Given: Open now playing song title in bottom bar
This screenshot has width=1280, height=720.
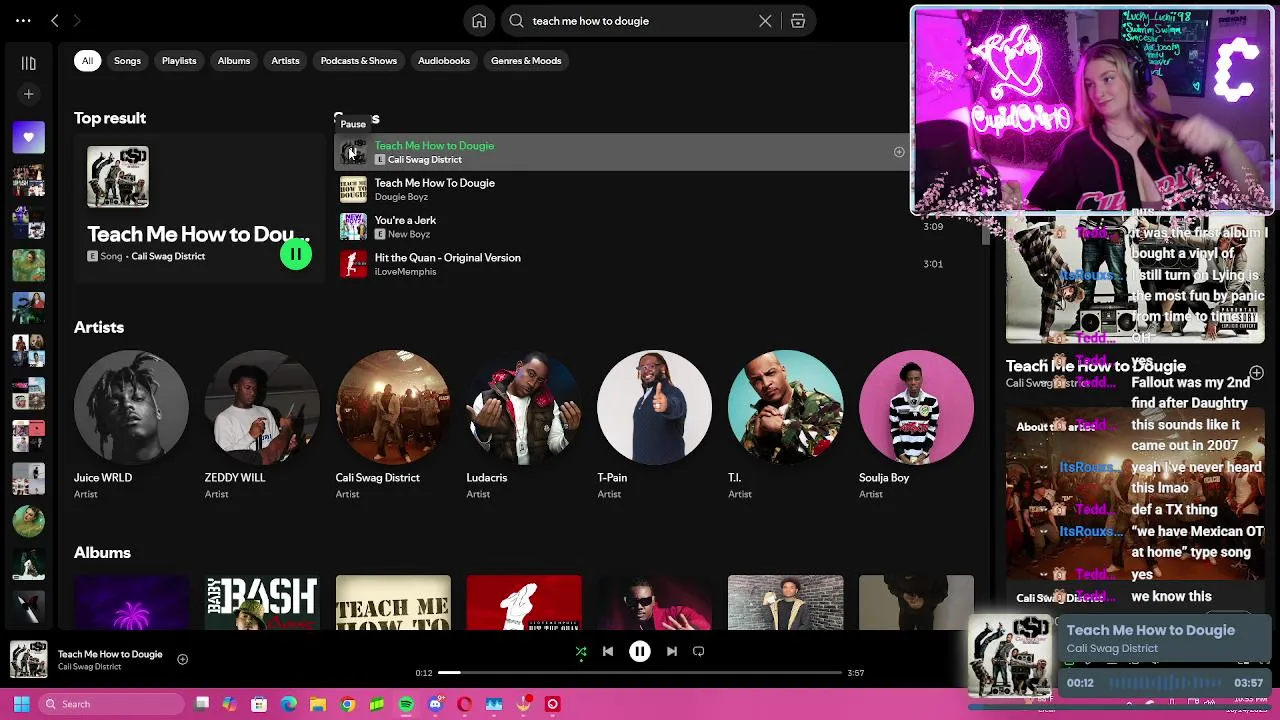Looking at the screenshot, I should coord(110,654).
